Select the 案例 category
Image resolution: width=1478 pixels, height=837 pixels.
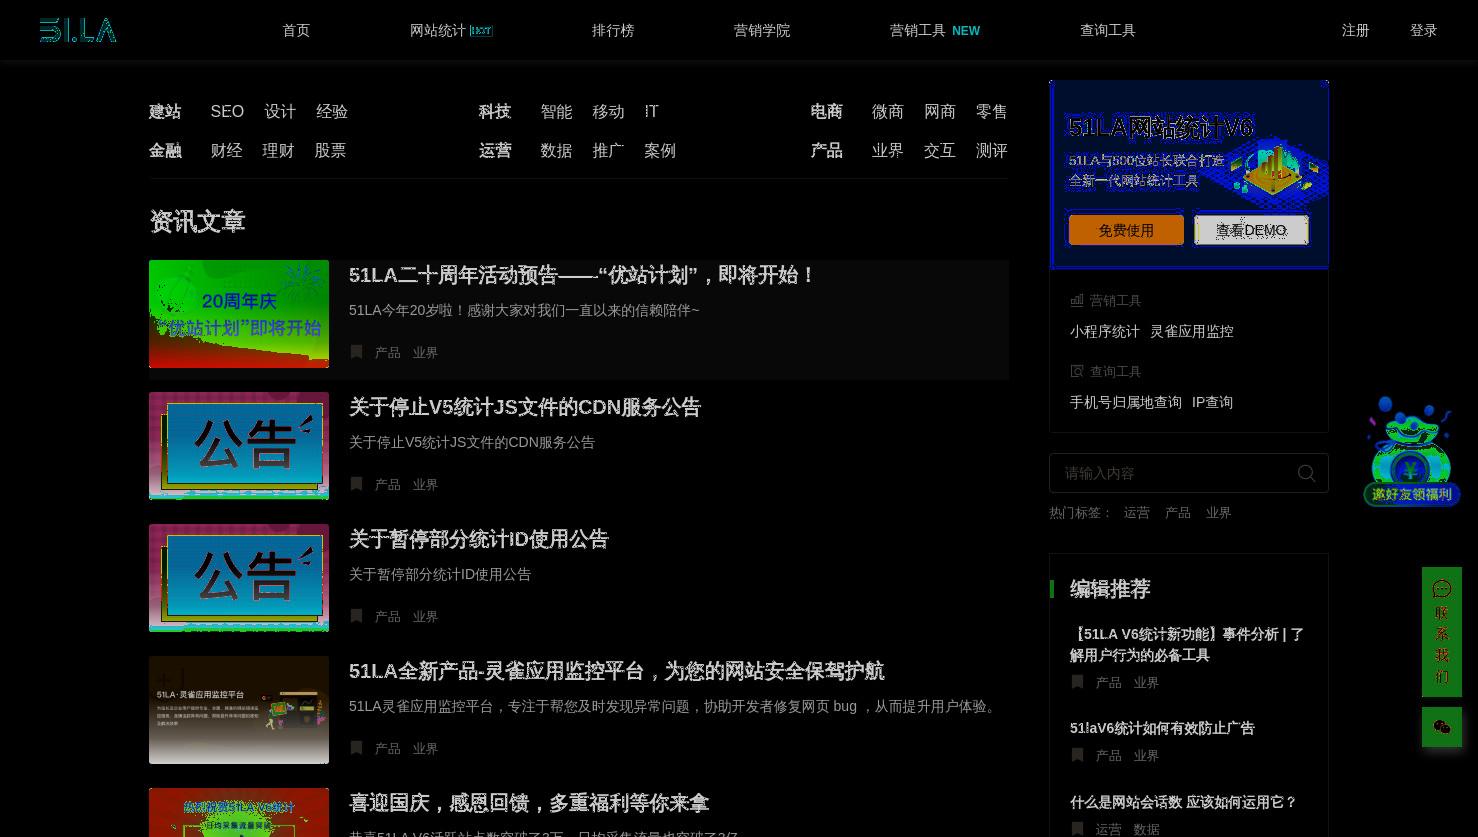(x=660, y=151)
